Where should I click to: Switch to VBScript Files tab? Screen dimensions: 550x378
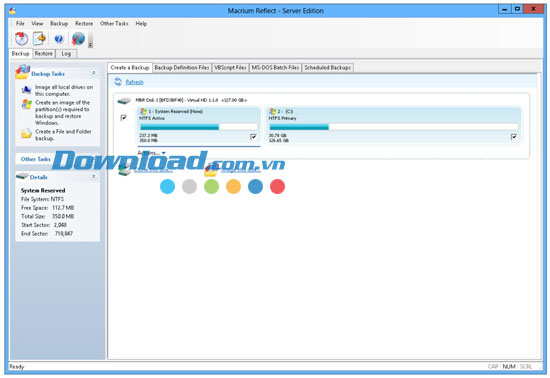pos(230,68)
